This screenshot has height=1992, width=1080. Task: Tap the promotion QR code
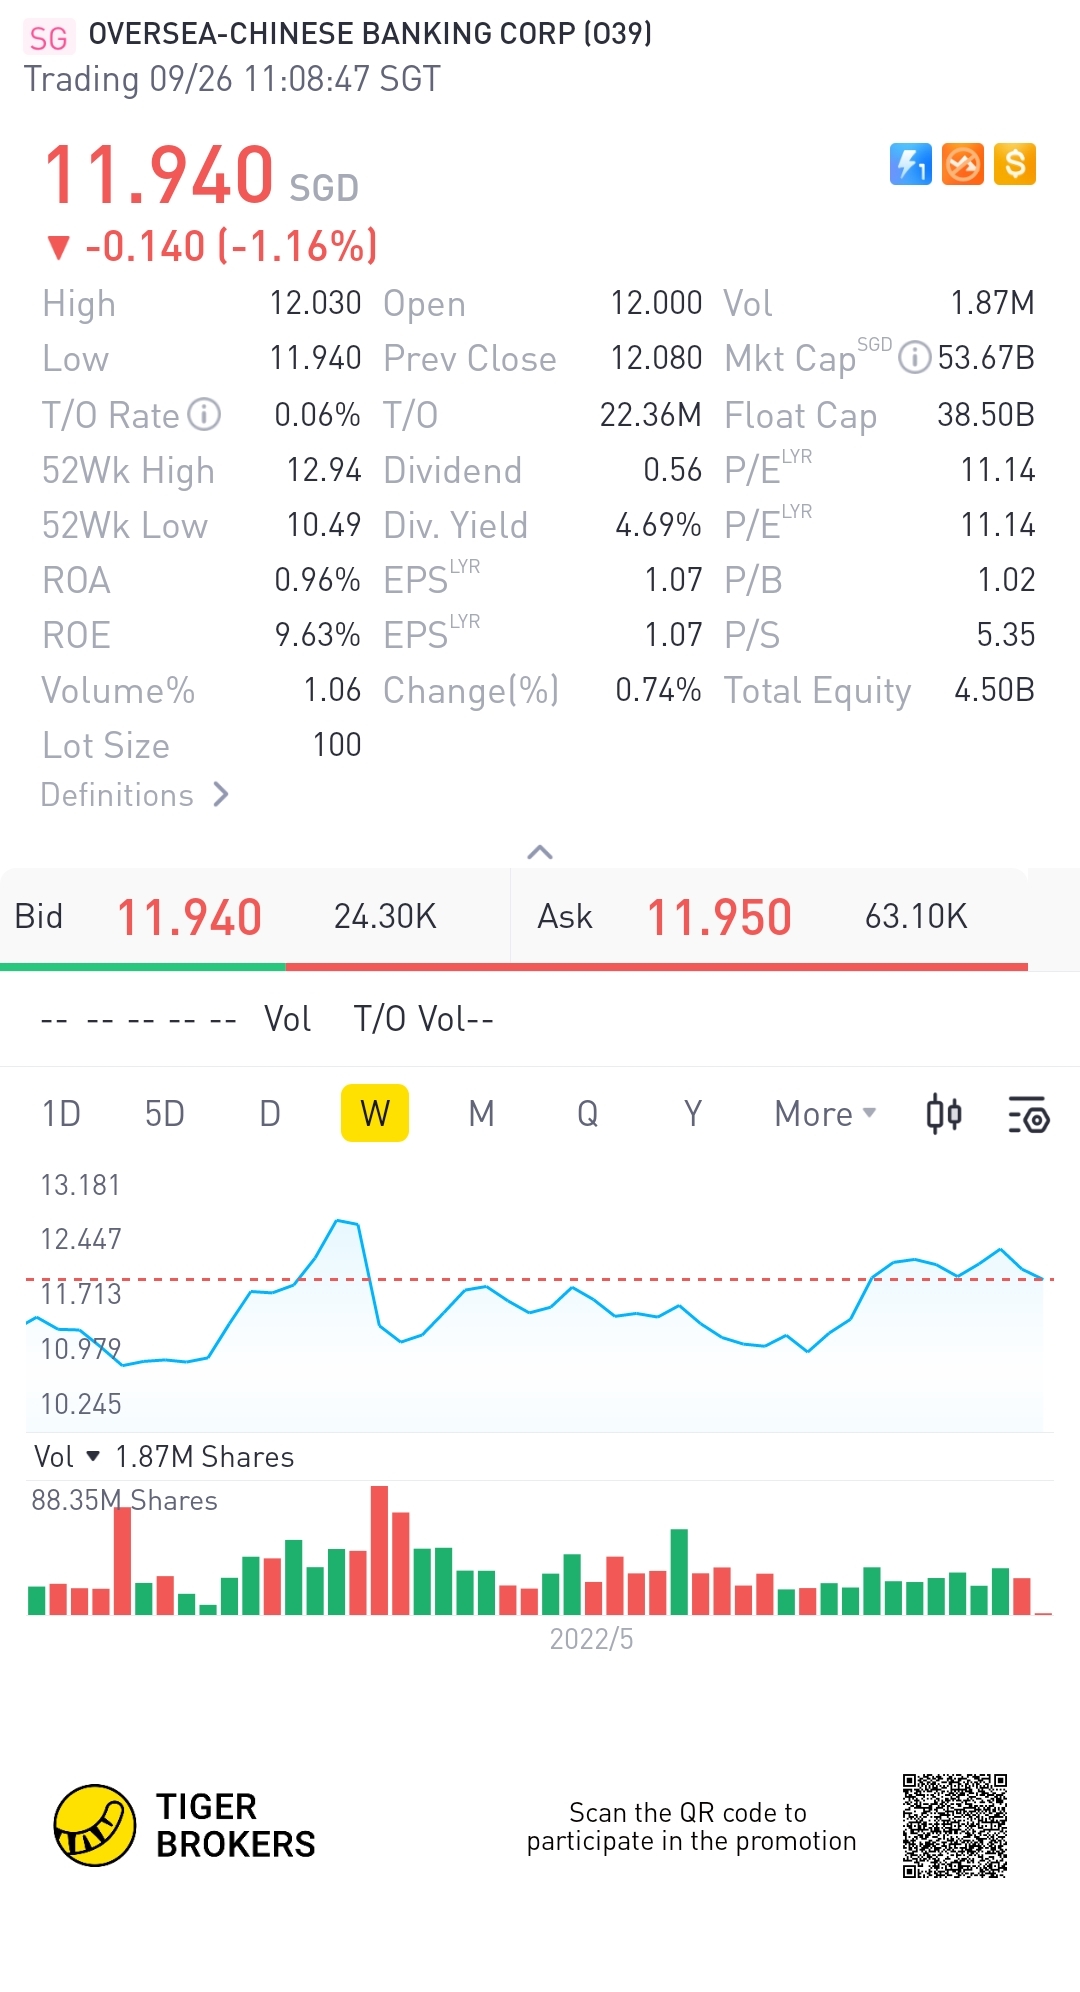tap(955, 1826)
